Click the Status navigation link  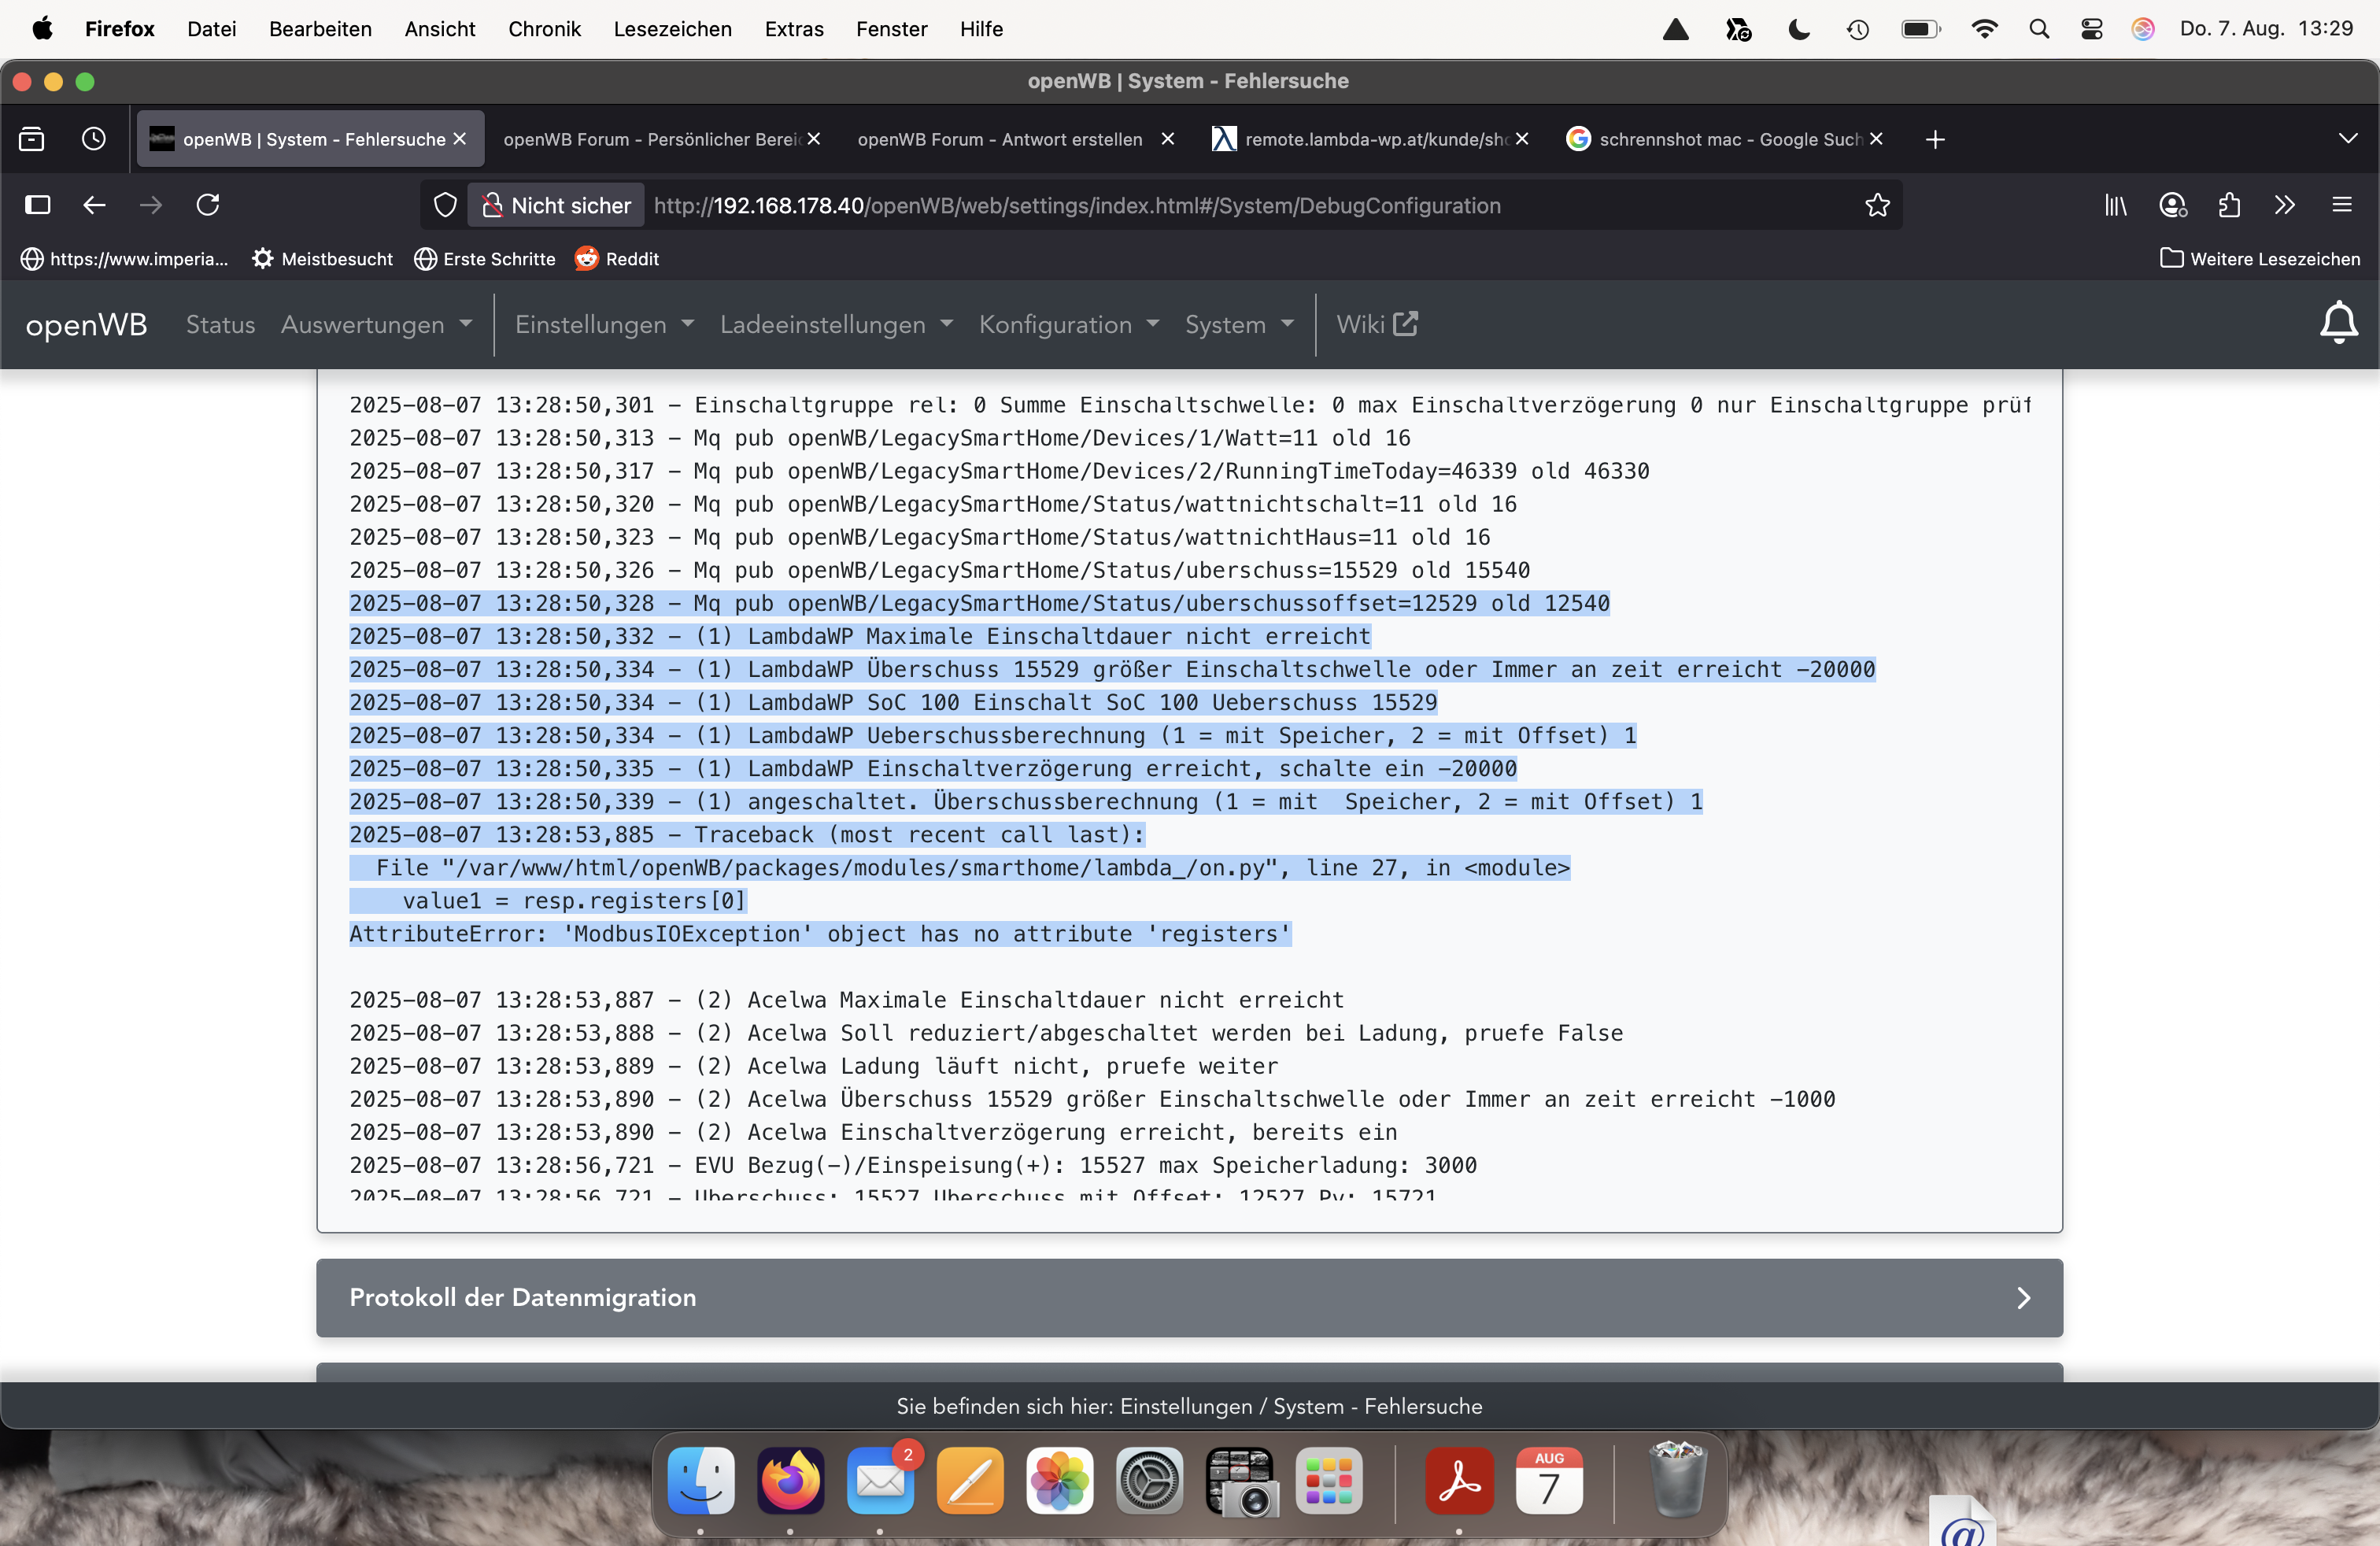click(220, 324)
